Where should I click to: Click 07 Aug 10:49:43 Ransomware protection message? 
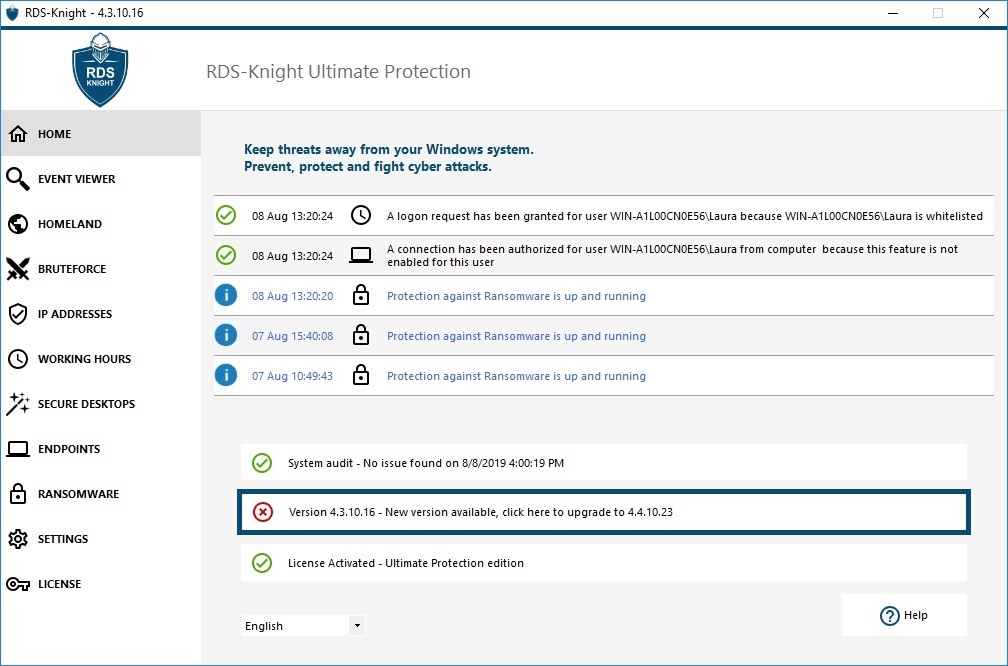pos(516,376)
